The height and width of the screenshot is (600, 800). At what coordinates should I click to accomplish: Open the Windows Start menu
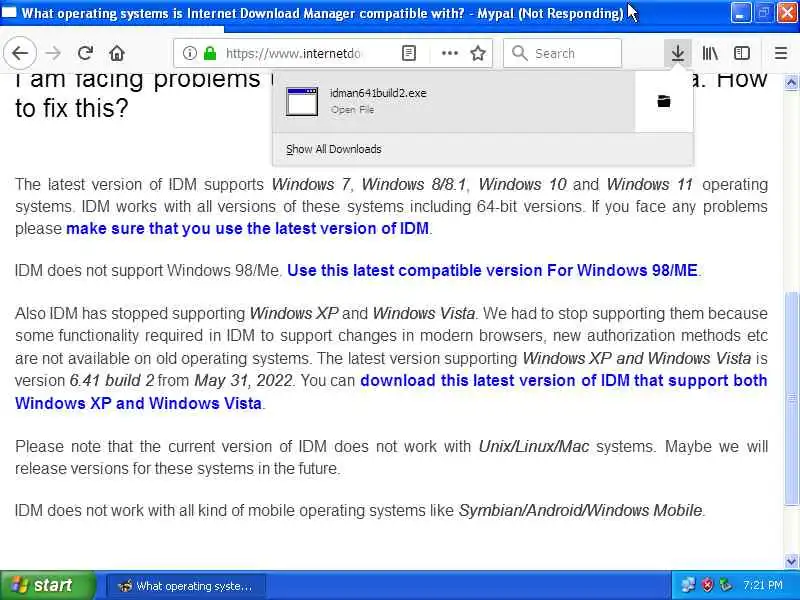[48, 585]
